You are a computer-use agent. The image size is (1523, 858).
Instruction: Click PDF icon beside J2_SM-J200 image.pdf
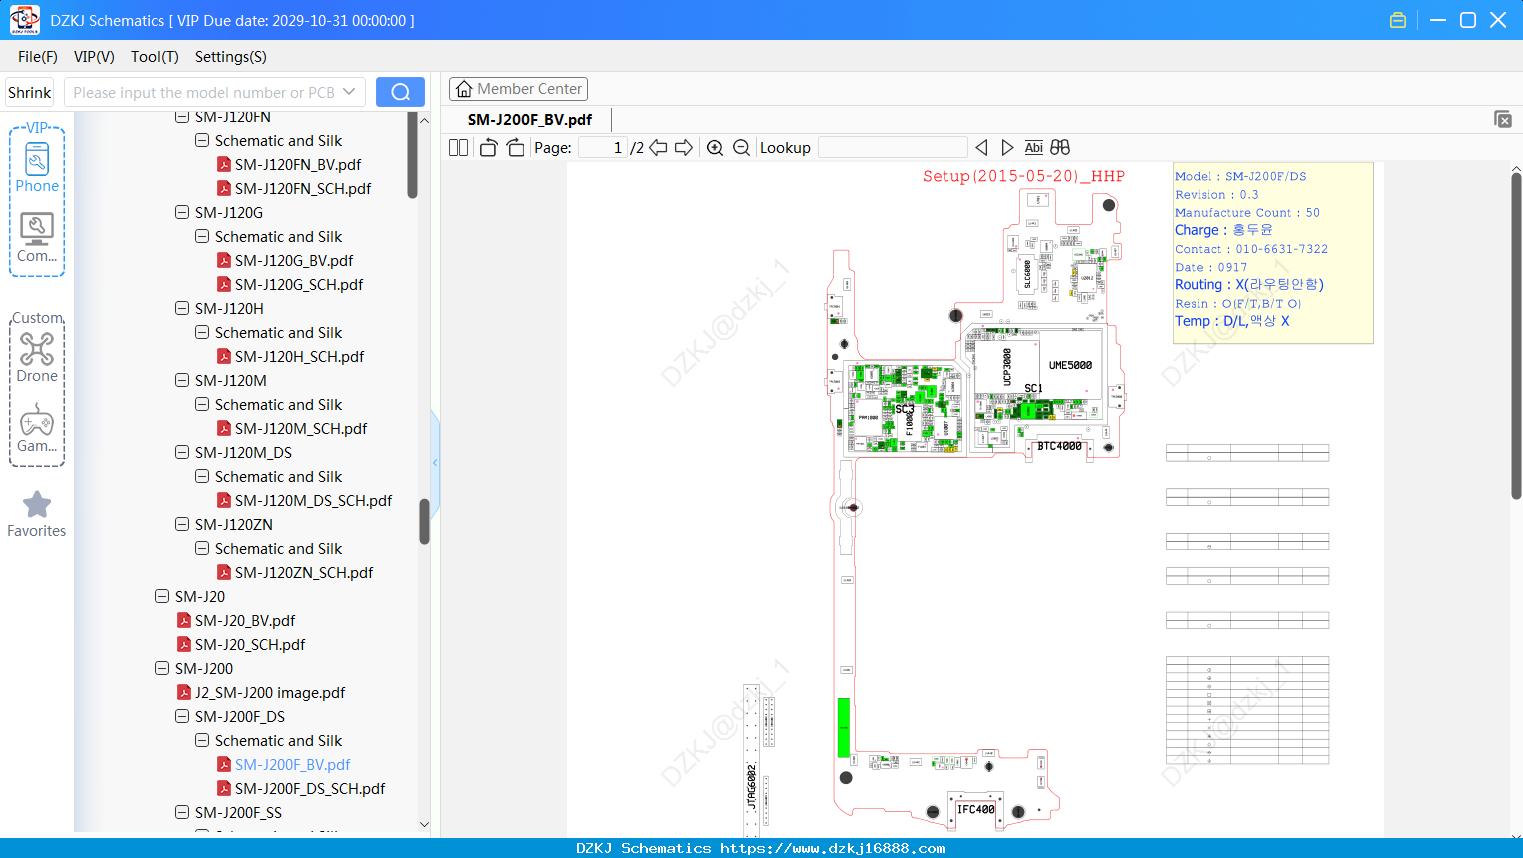click(x=184, y=692)
